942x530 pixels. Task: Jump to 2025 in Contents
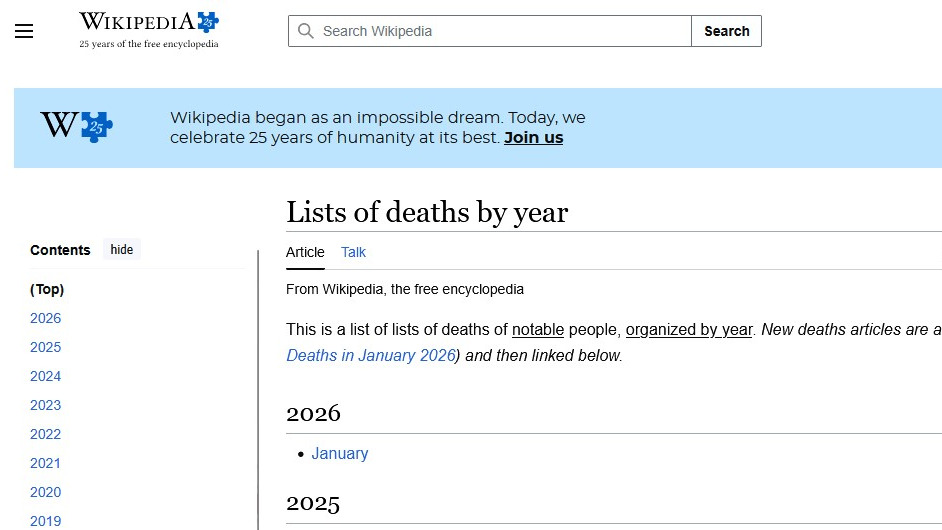point(45,347)
